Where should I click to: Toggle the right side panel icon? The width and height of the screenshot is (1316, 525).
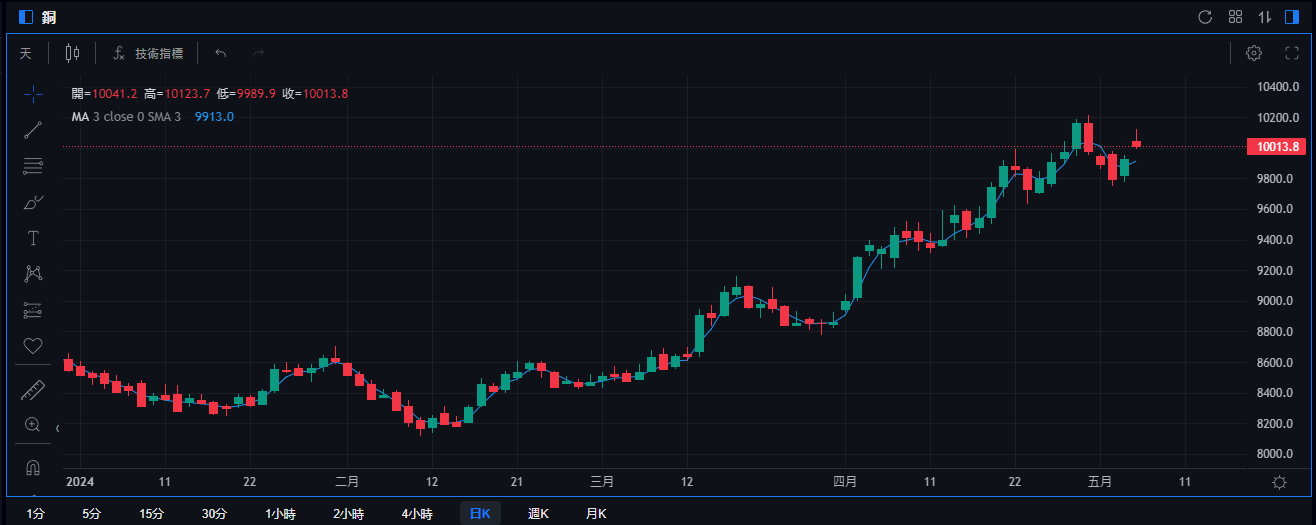tap(1292, 17)
